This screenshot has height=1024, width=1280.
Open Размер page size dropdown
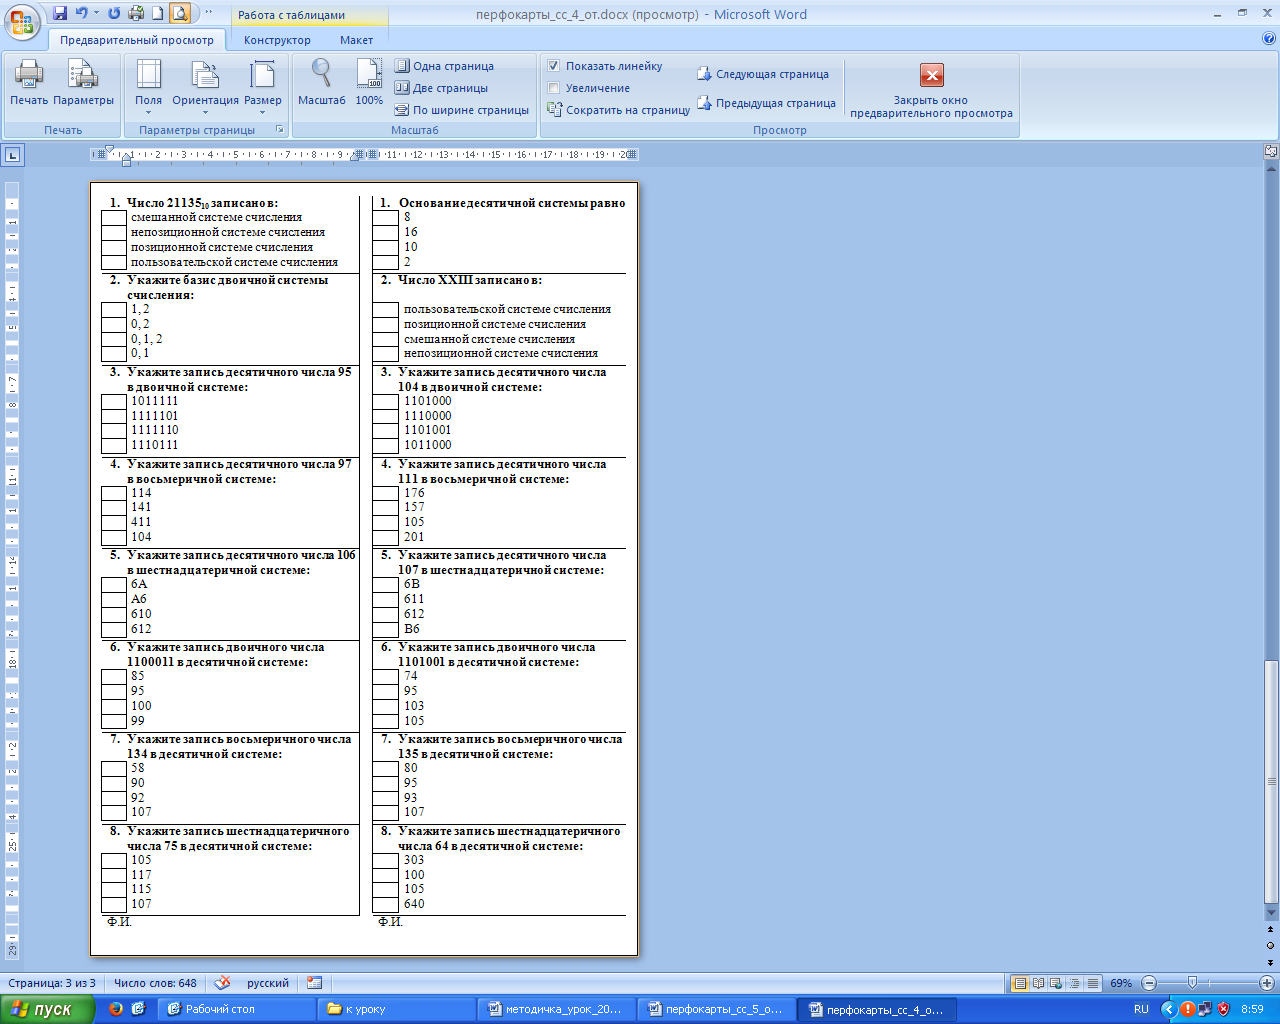263,86
